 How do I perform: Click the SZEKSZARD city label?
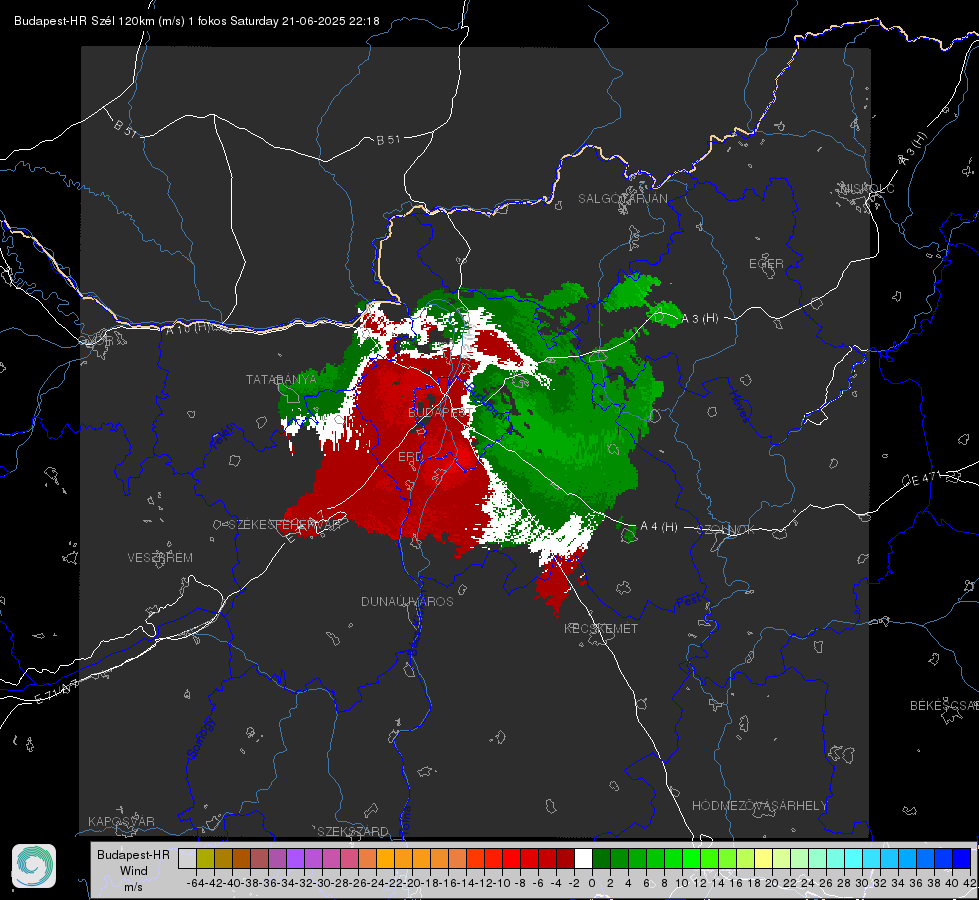(353, 832)
